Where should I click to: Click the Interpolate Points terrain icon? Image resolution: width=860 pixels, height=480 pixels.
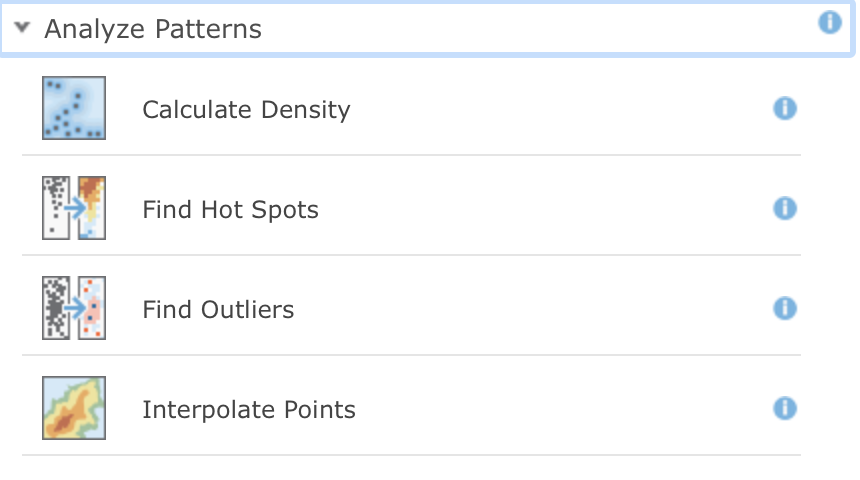74,408
